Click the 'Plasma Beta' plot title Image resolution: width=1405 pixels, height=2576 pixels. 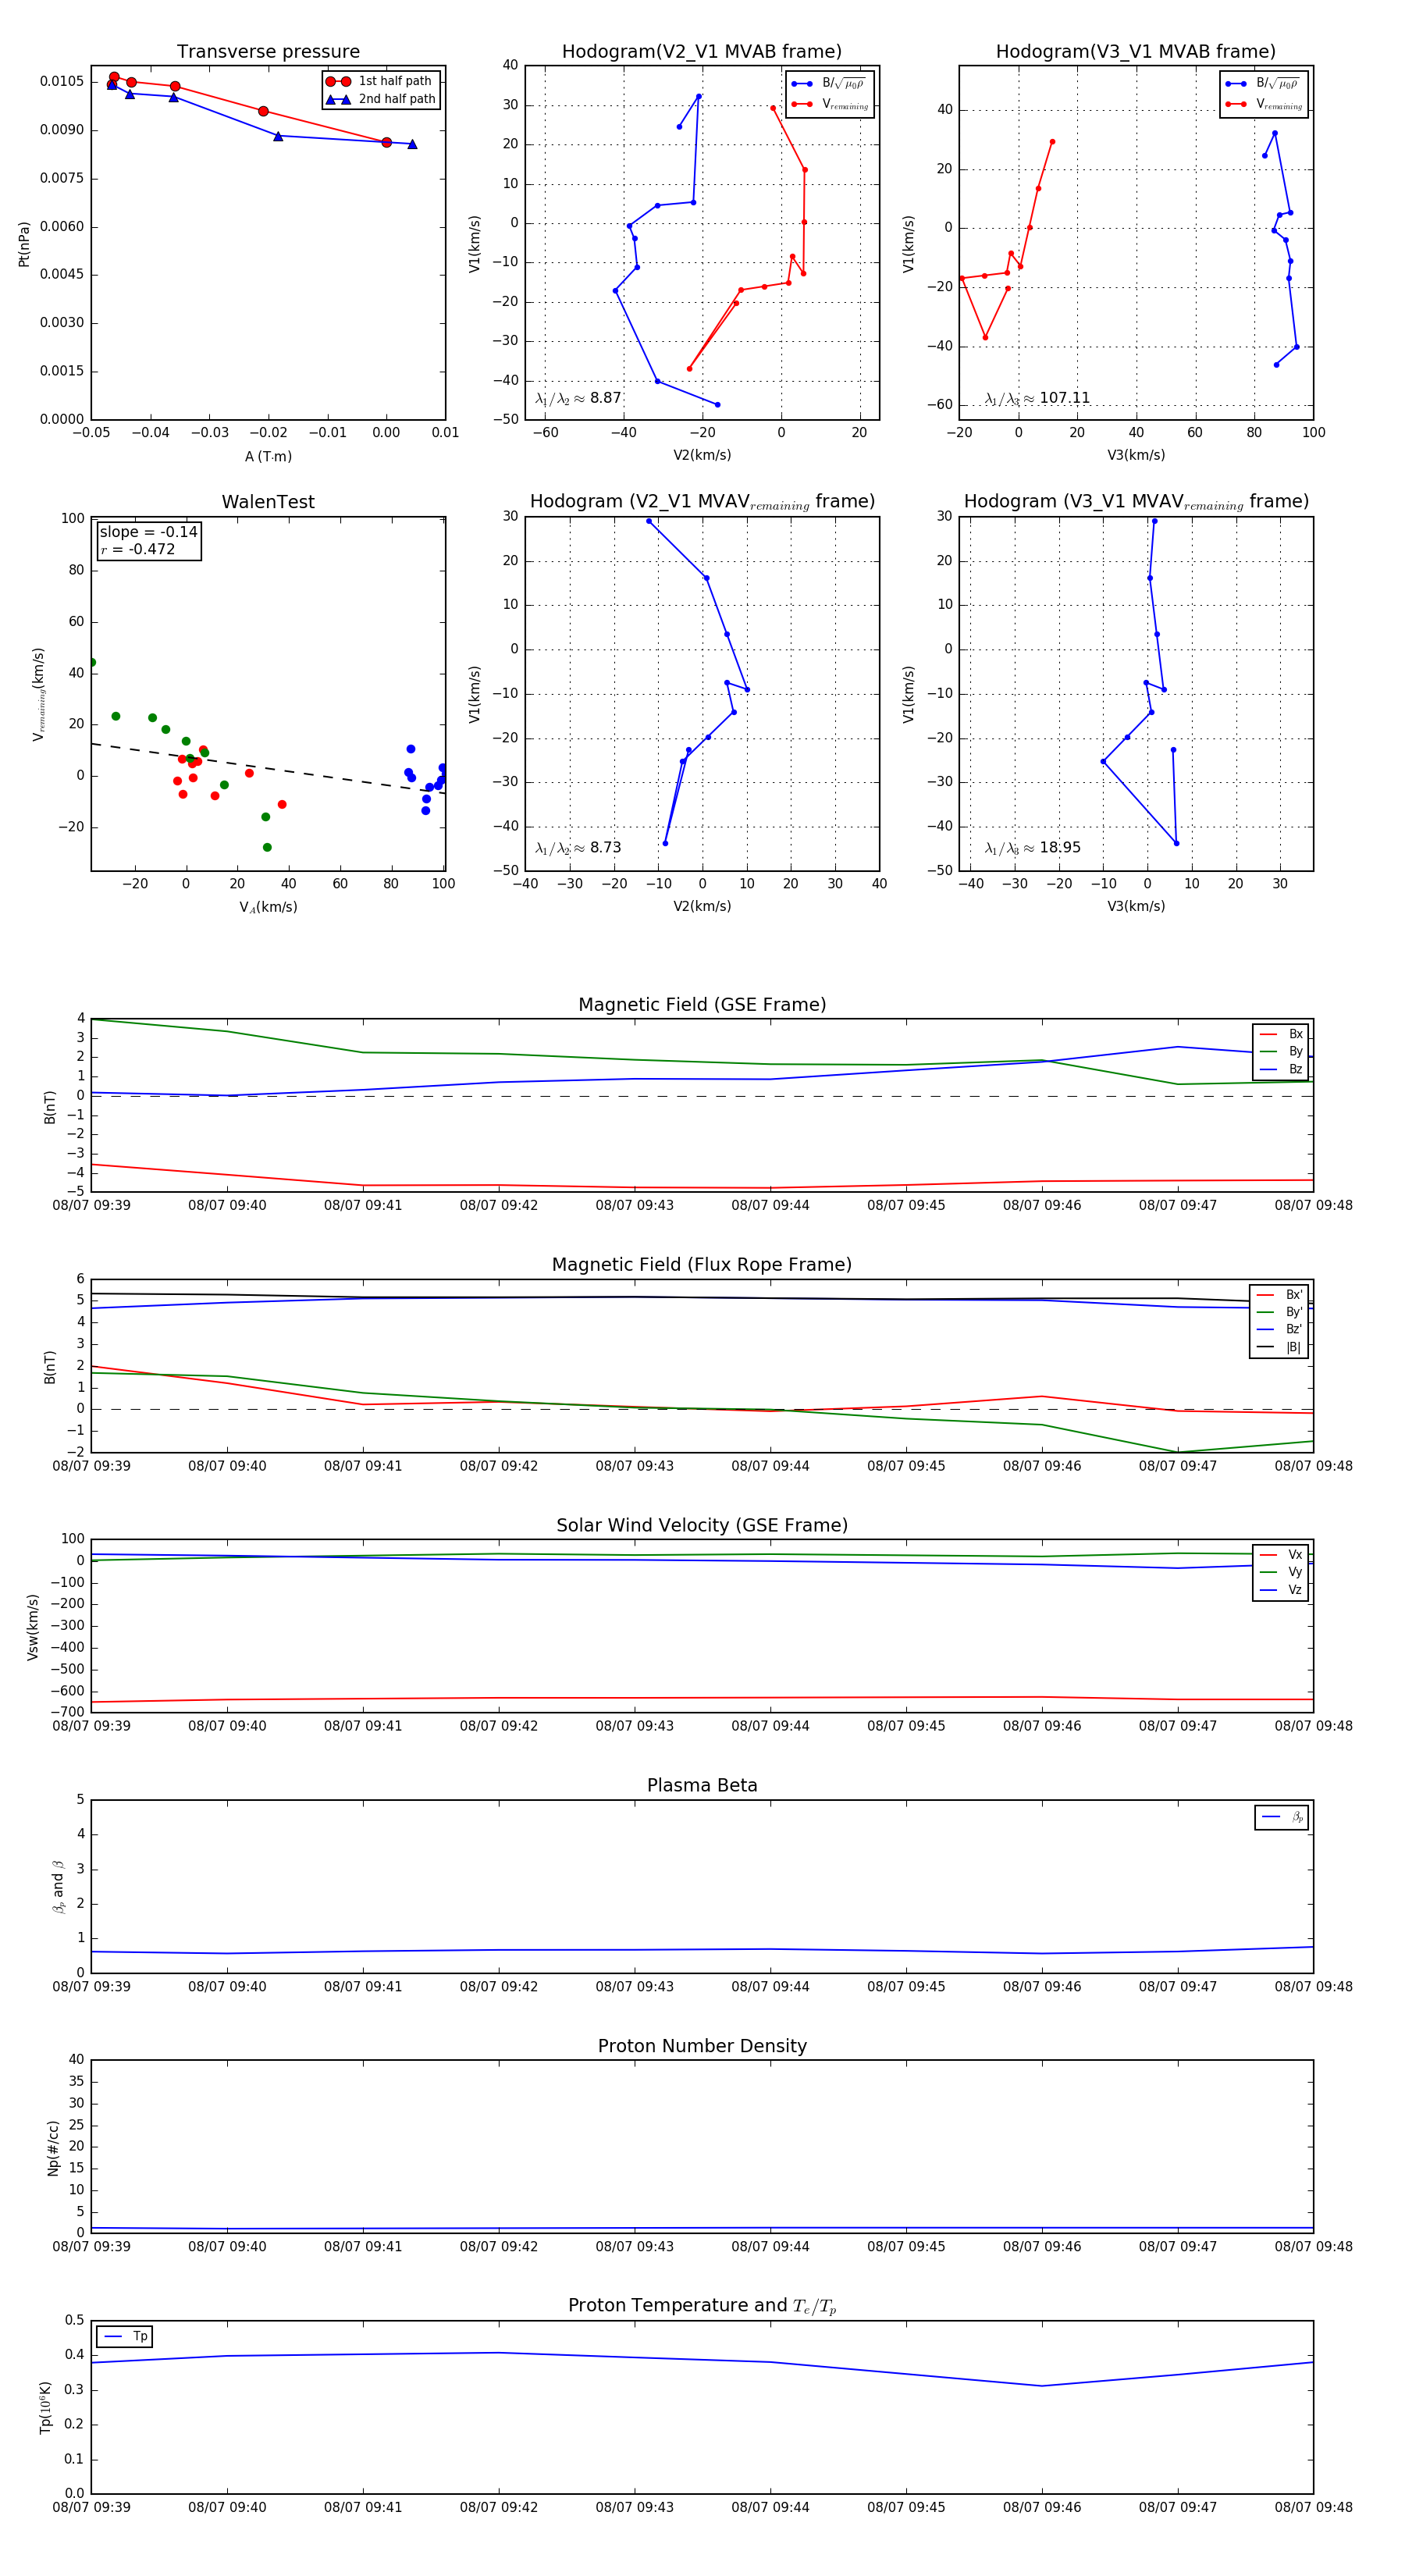(702, 1785)
